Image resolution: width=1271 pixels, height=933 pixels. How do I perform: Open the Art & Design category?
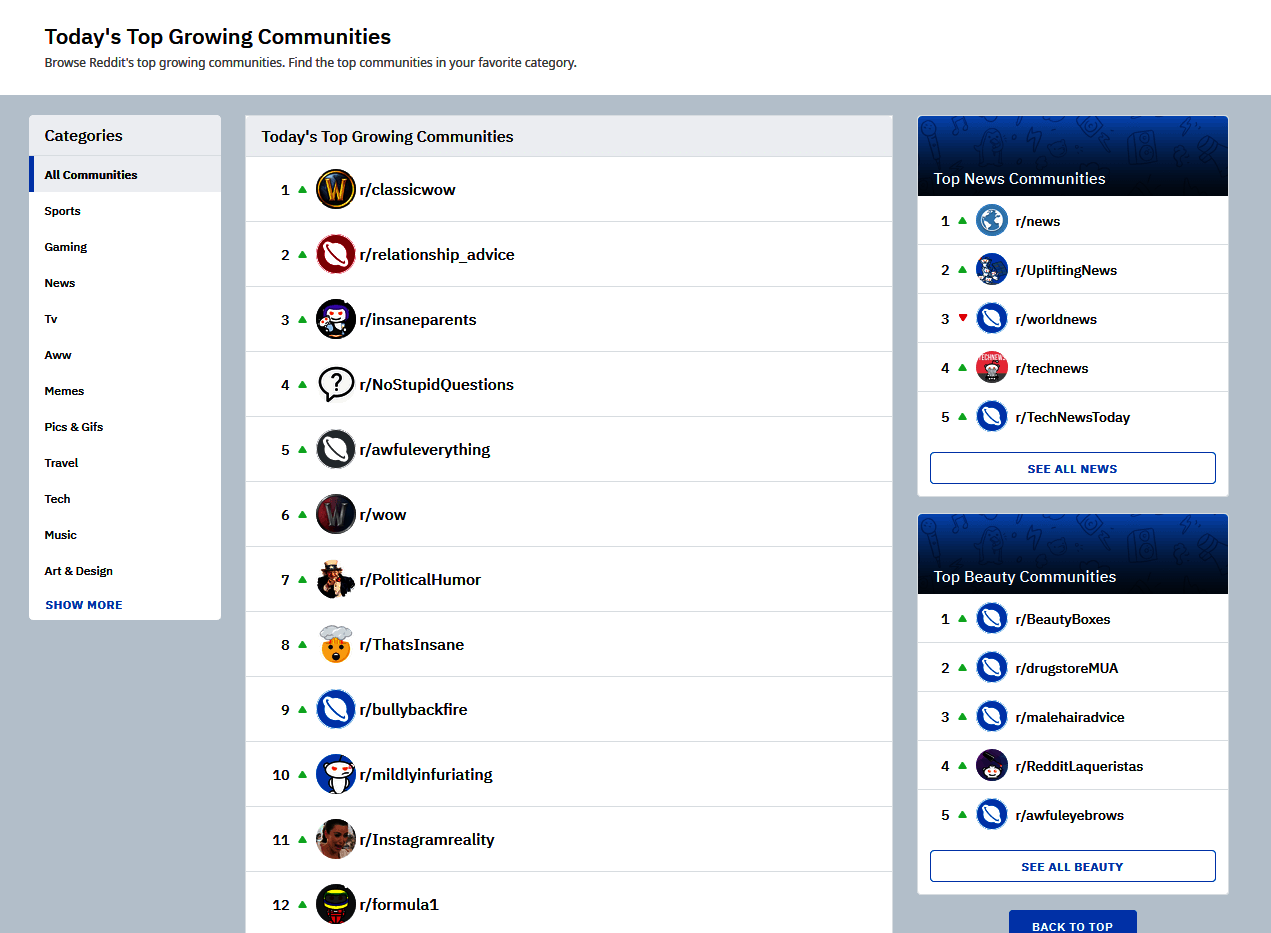point(79,571)
